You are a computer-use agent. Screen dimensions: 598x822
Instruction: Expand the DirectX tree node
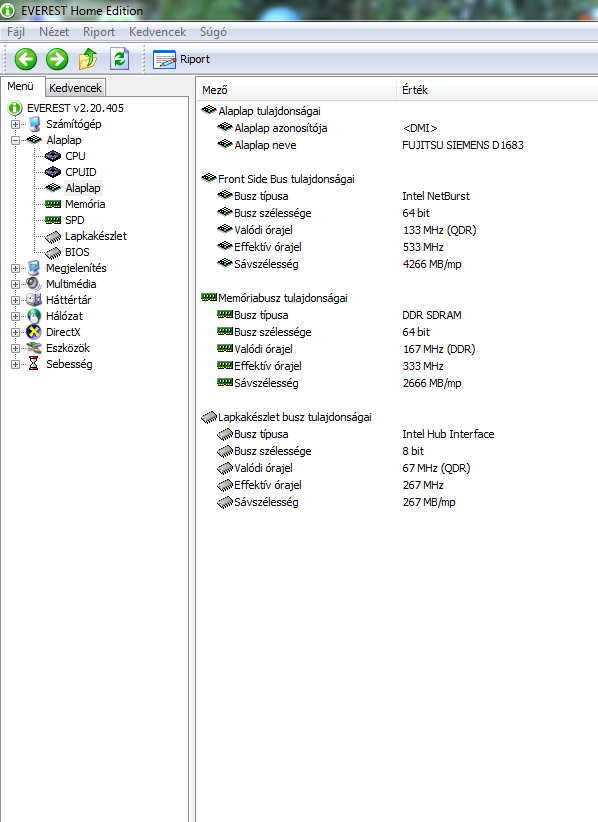15,332
